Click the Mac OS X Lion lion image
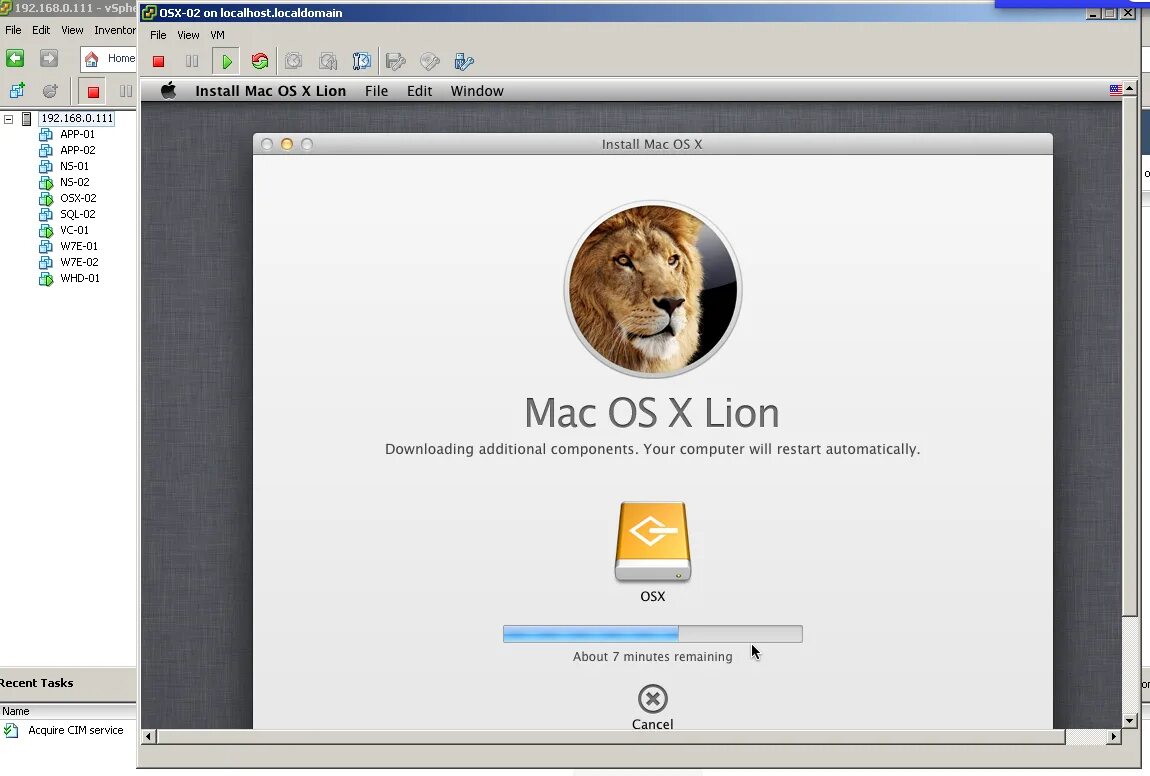 click(653, 289)
